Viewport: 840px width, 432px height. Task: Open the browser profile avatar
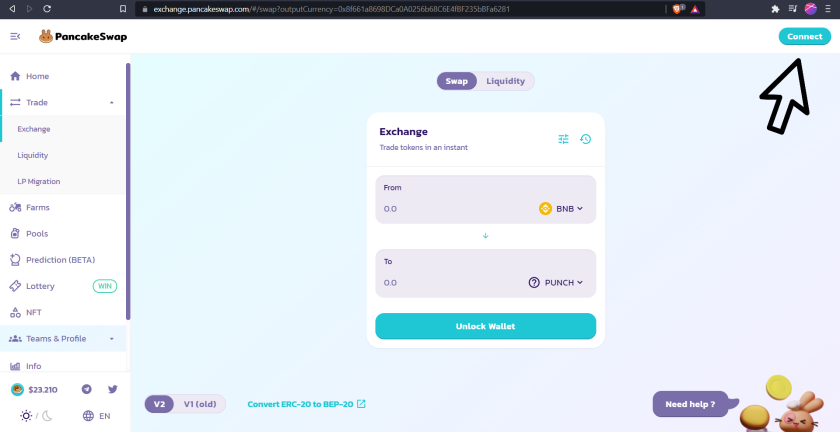point(811,9)
